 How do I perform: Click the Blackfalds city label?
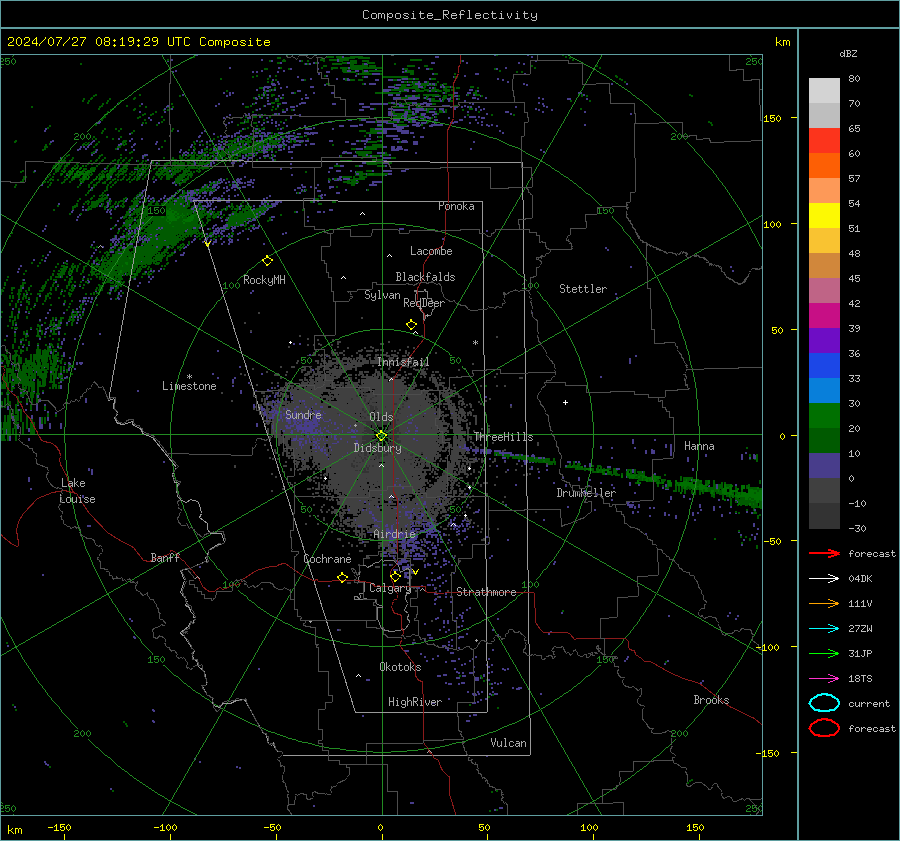tap(425, 277)
